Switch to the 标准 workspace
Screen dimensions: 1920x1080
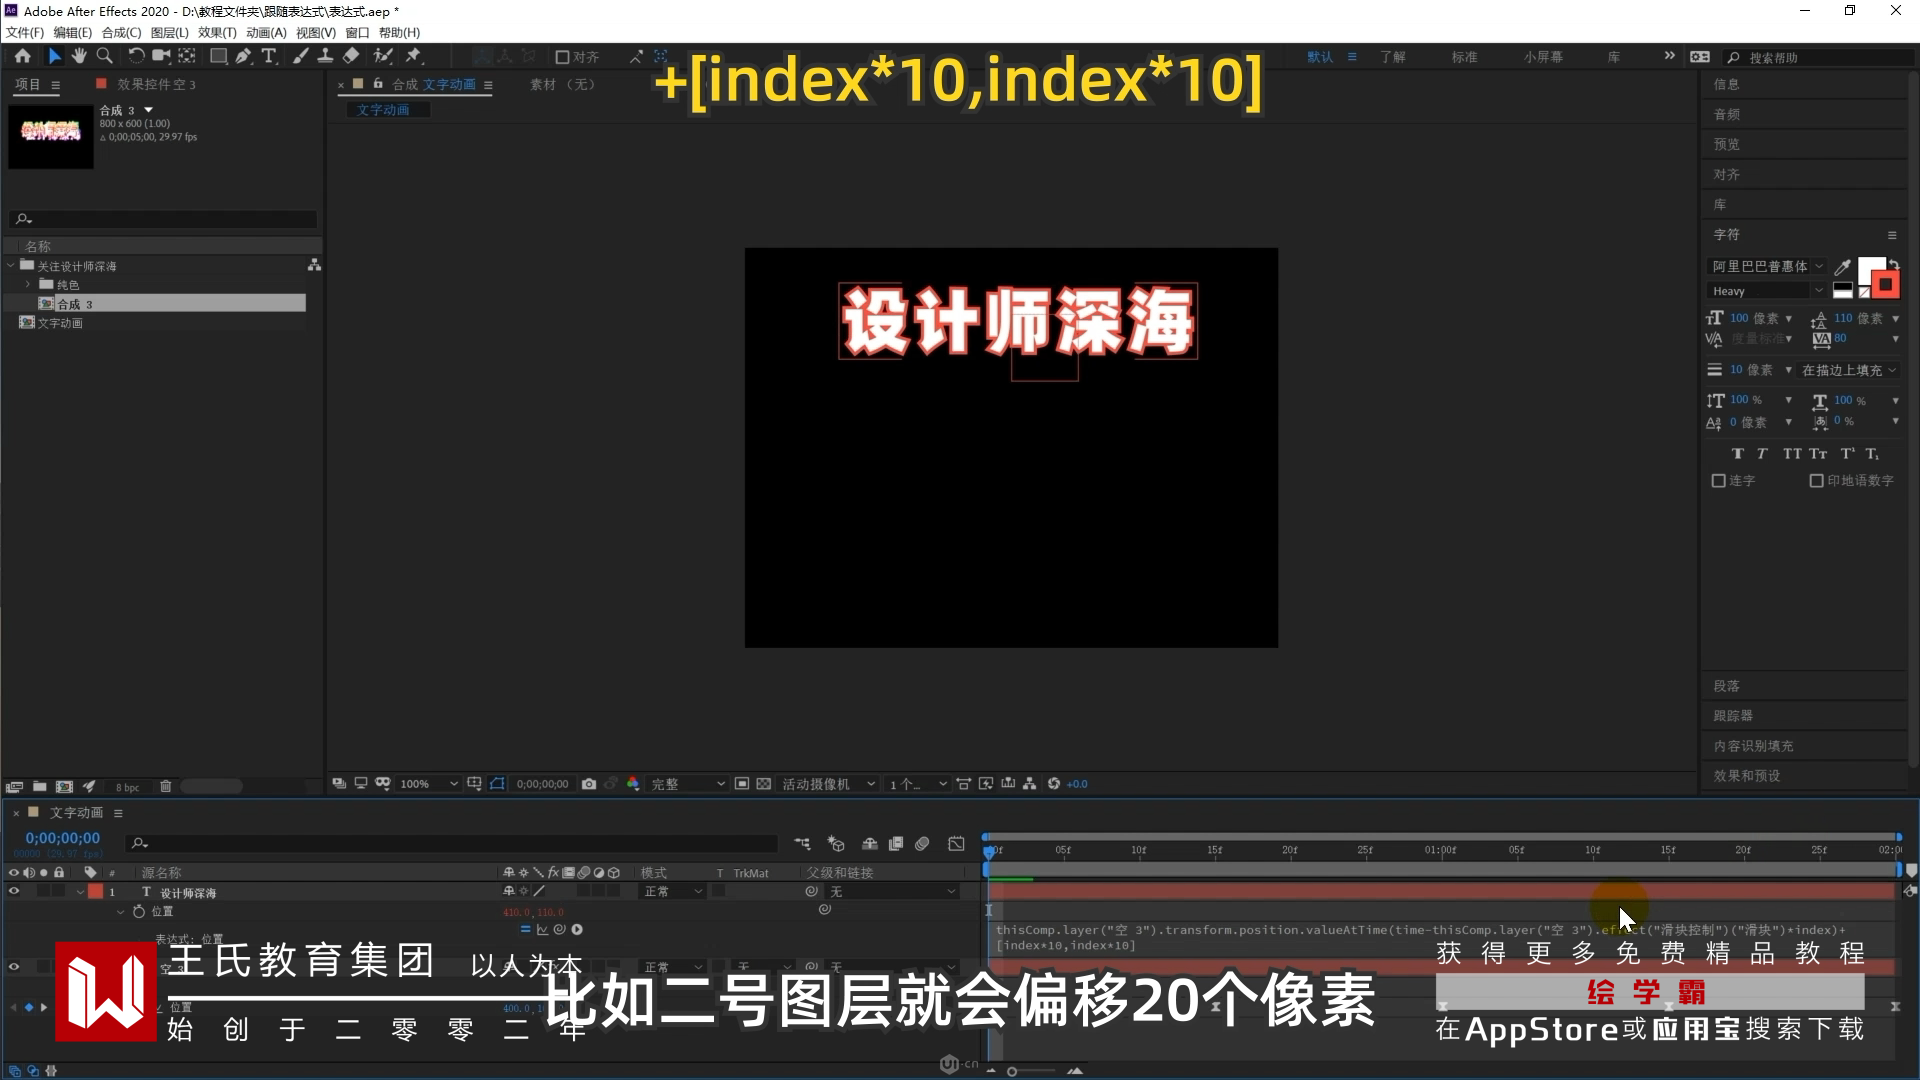(x=1464, y=57)
